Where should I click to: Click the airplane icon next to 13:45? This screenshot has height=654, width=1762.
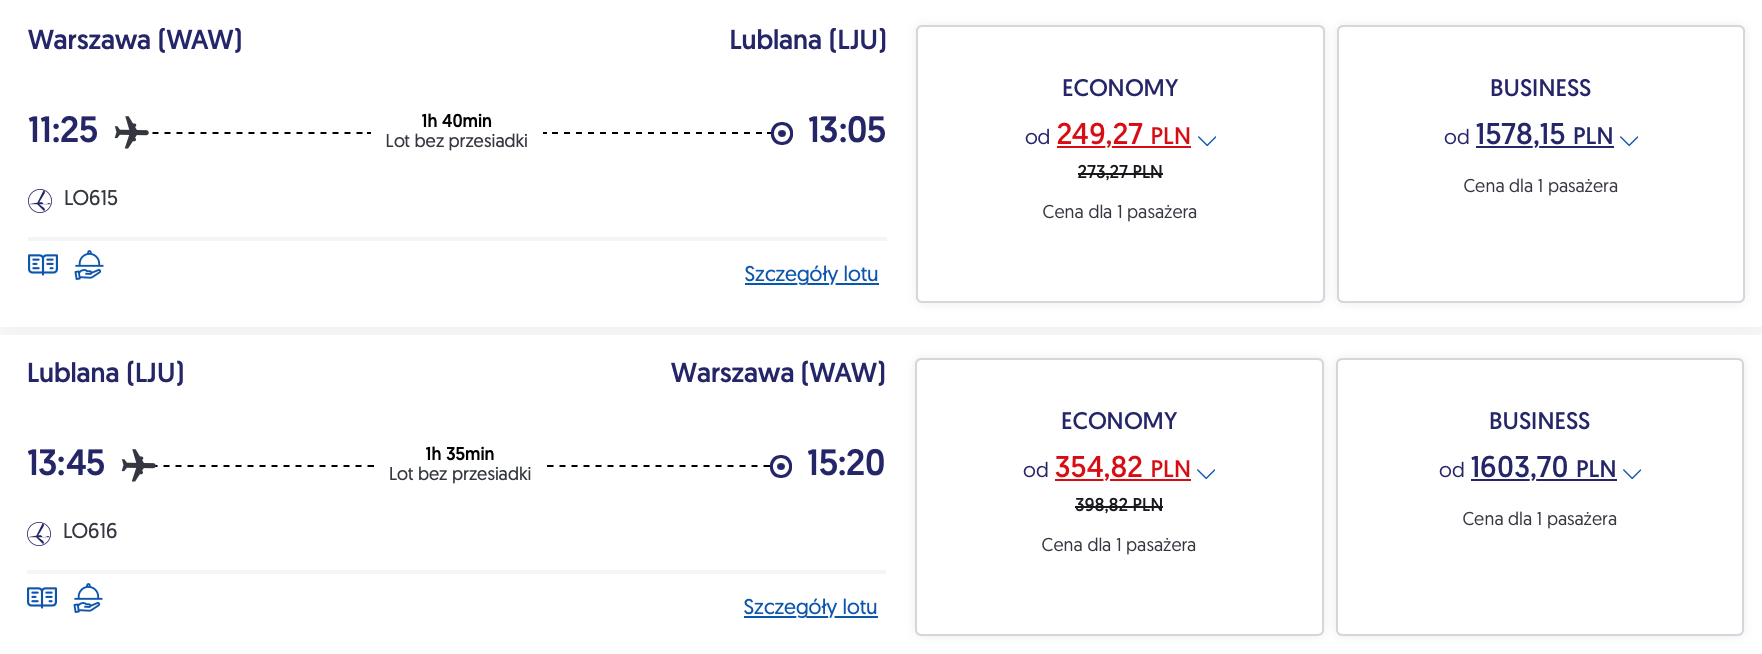(138, 465)
